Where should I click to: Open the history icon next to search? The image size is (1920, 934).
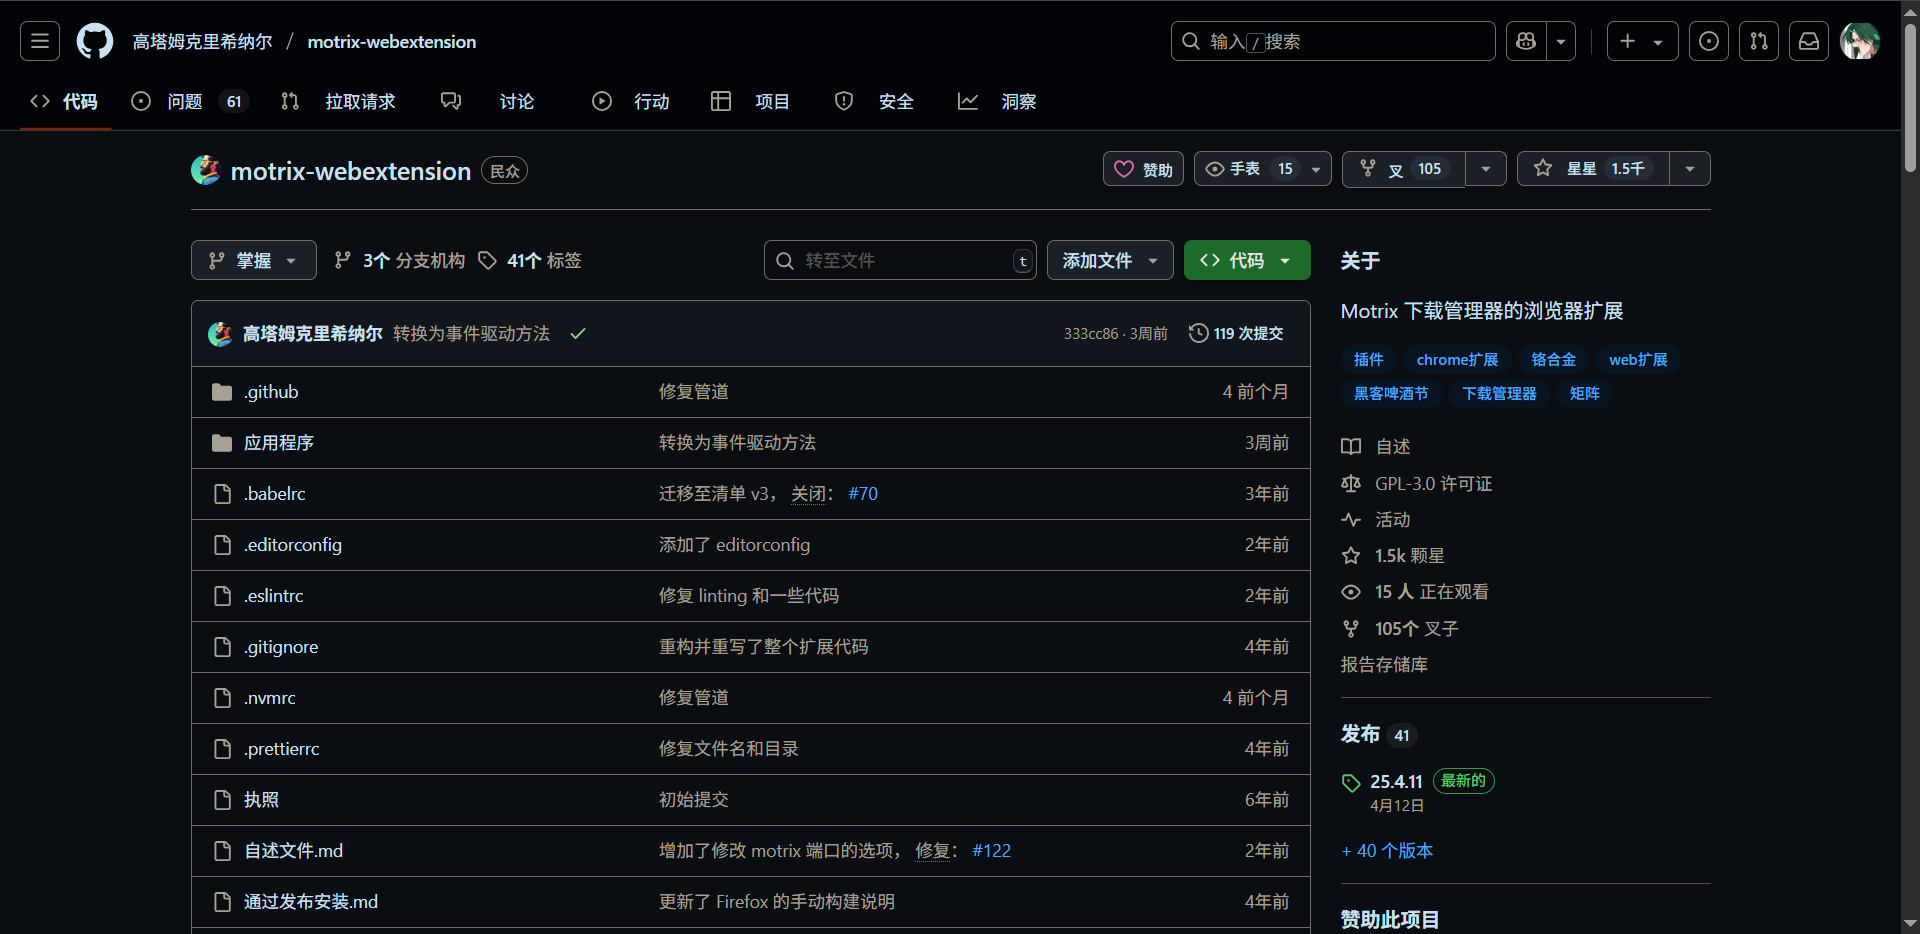(1709, 41)
